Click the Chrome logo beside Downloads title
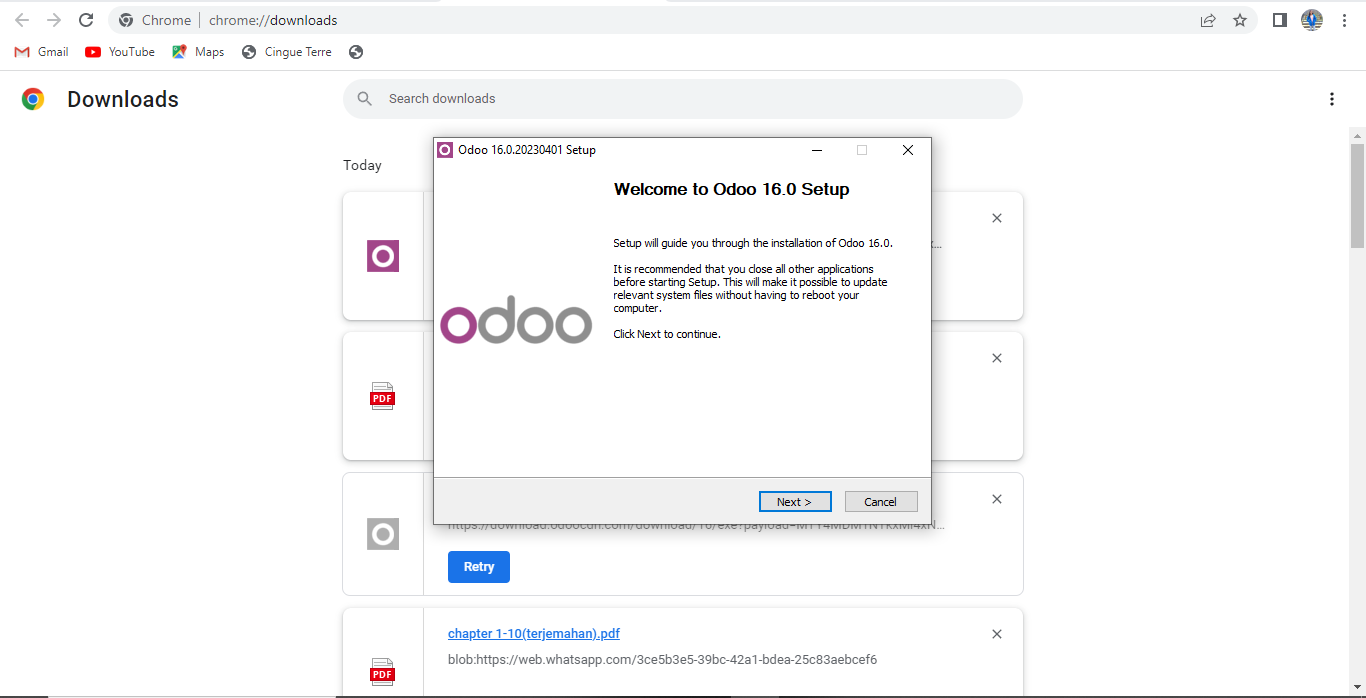Viewport: 1366px width, 698px height. click(x=33, y=99)
